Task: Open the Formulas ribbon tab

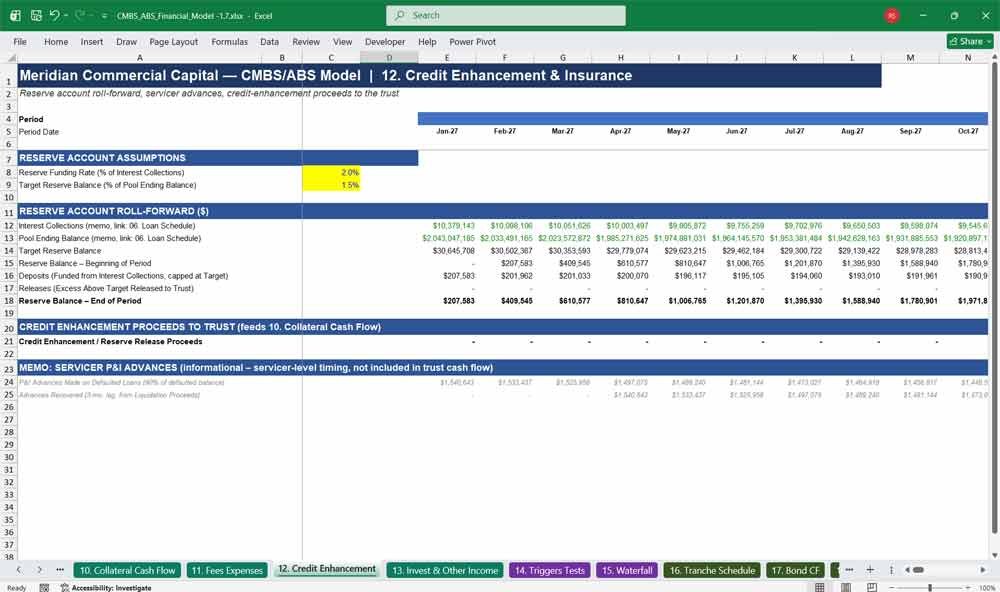Action: coord(230,41)
